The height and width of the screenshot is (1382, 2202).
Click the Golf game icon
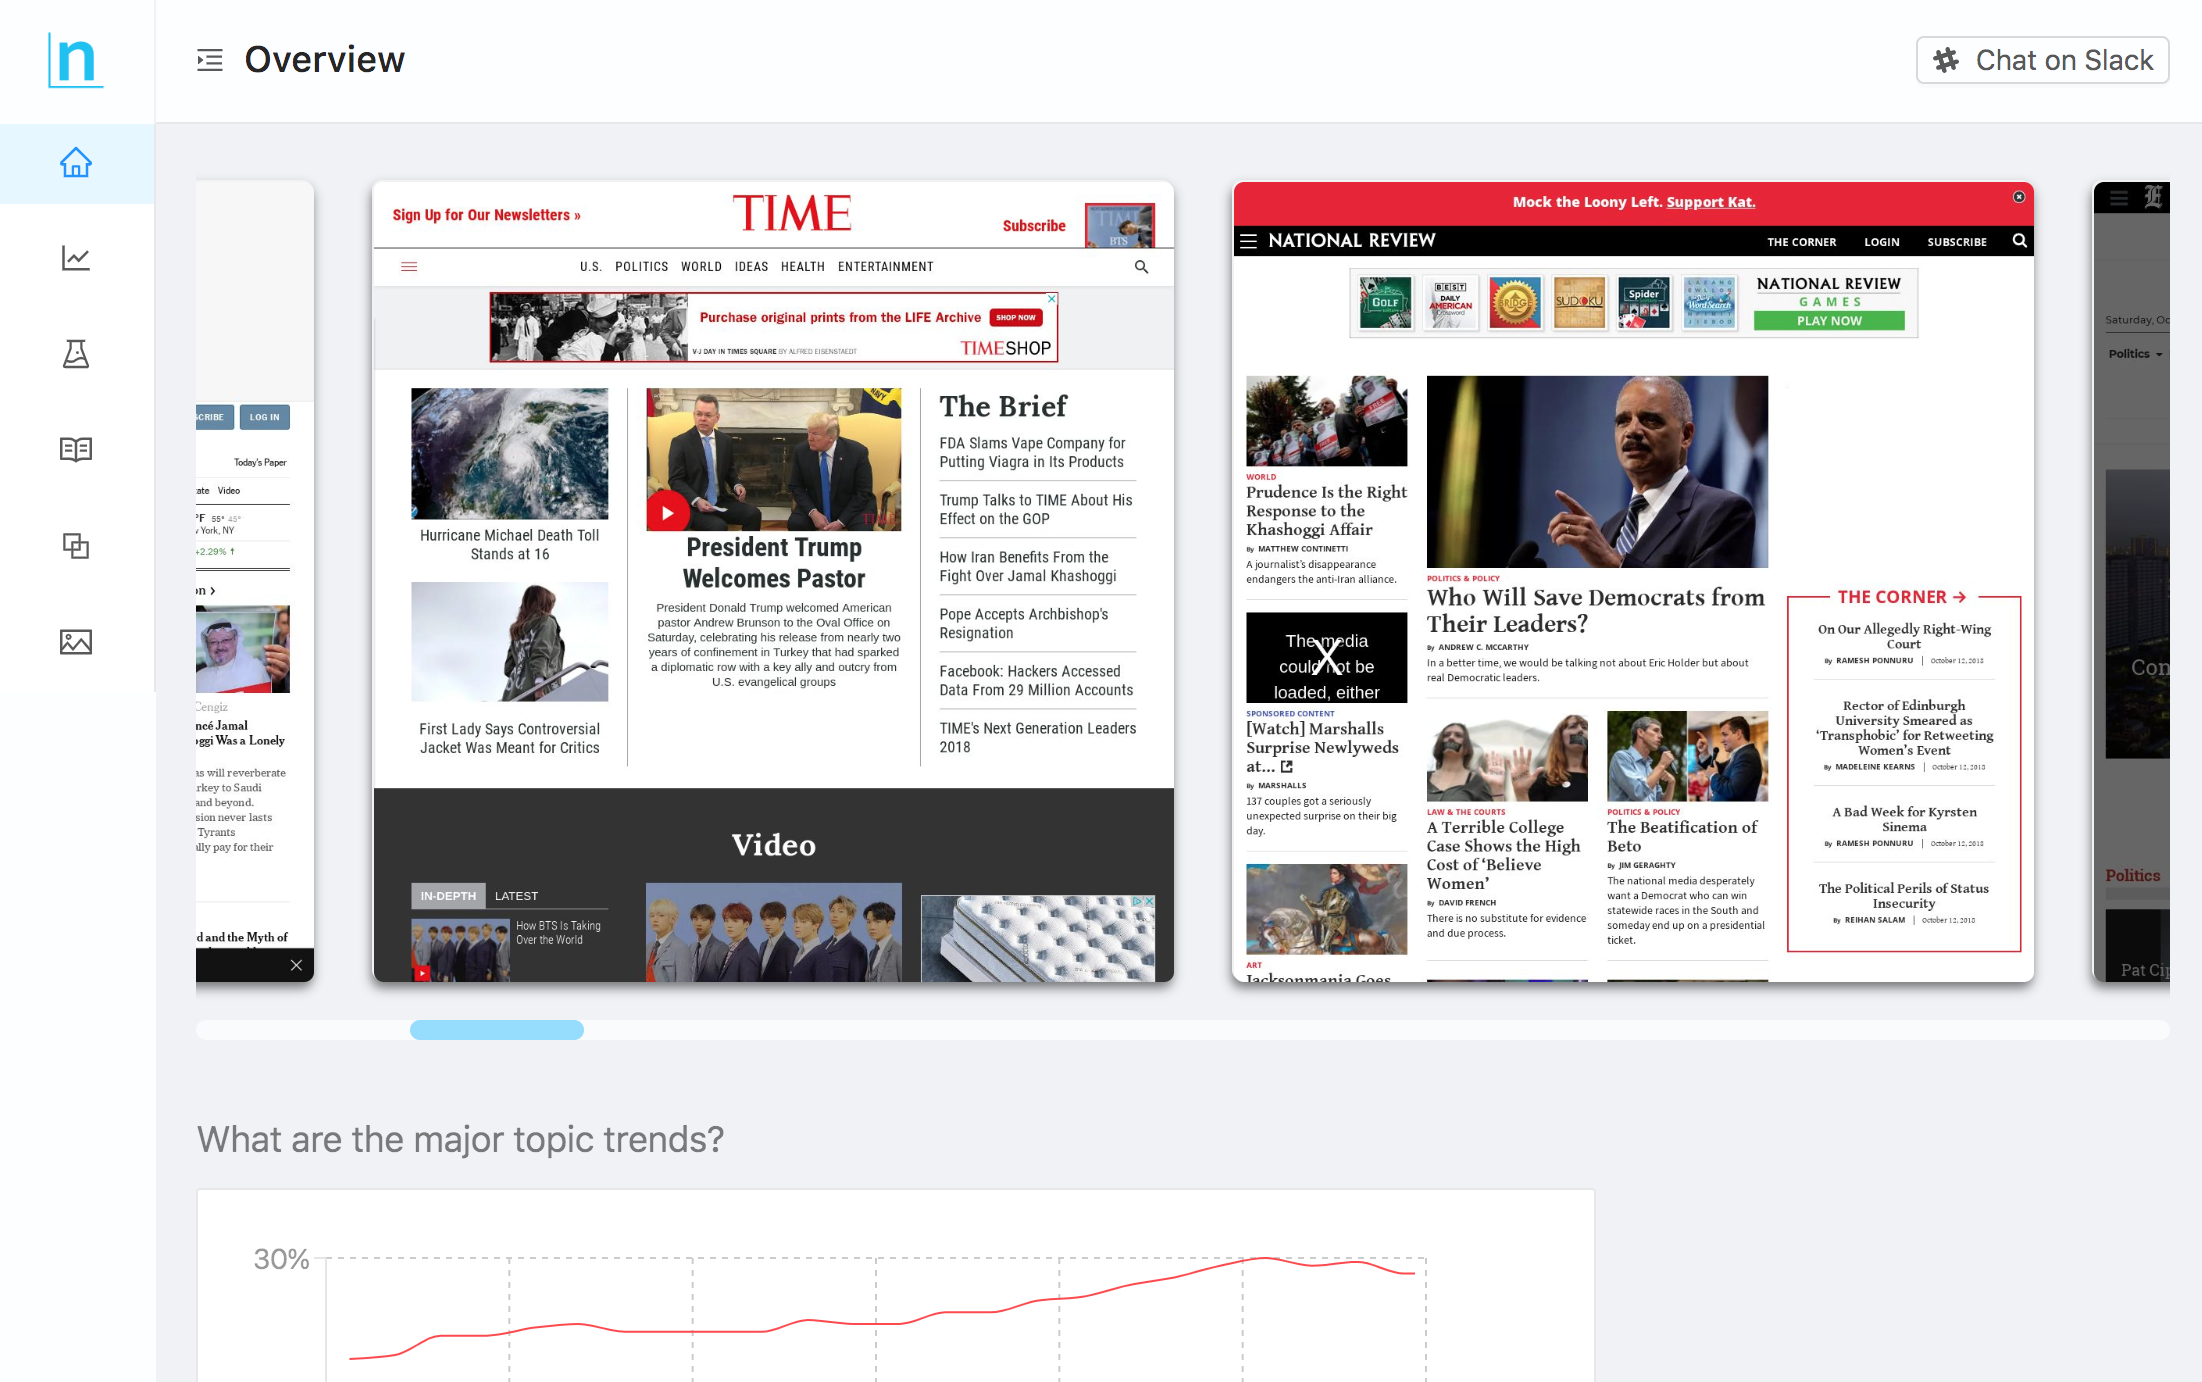[1385, 303]
